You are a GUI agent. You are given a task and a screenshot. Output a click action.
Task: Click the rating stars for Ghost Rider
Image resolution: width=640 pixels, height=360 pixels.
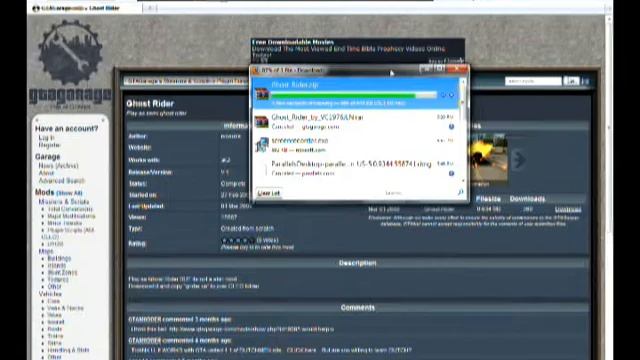tap(238, 240)
